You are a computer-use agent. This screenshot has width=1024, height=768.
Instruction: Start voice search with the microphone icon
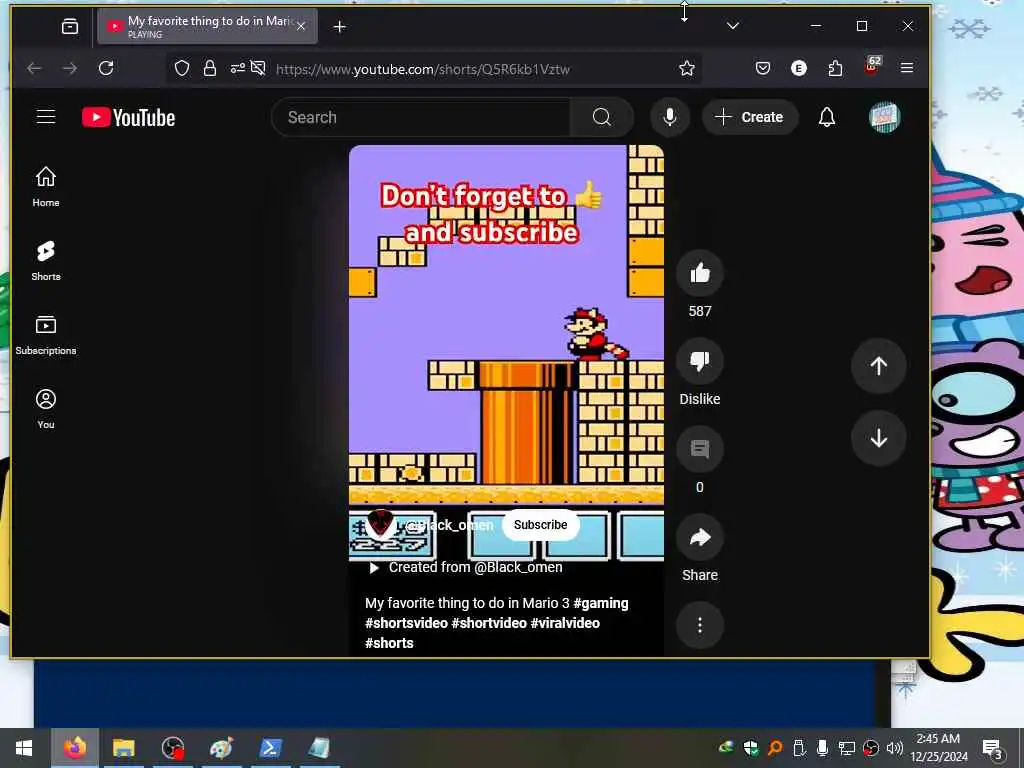click(x=669, y=118)
